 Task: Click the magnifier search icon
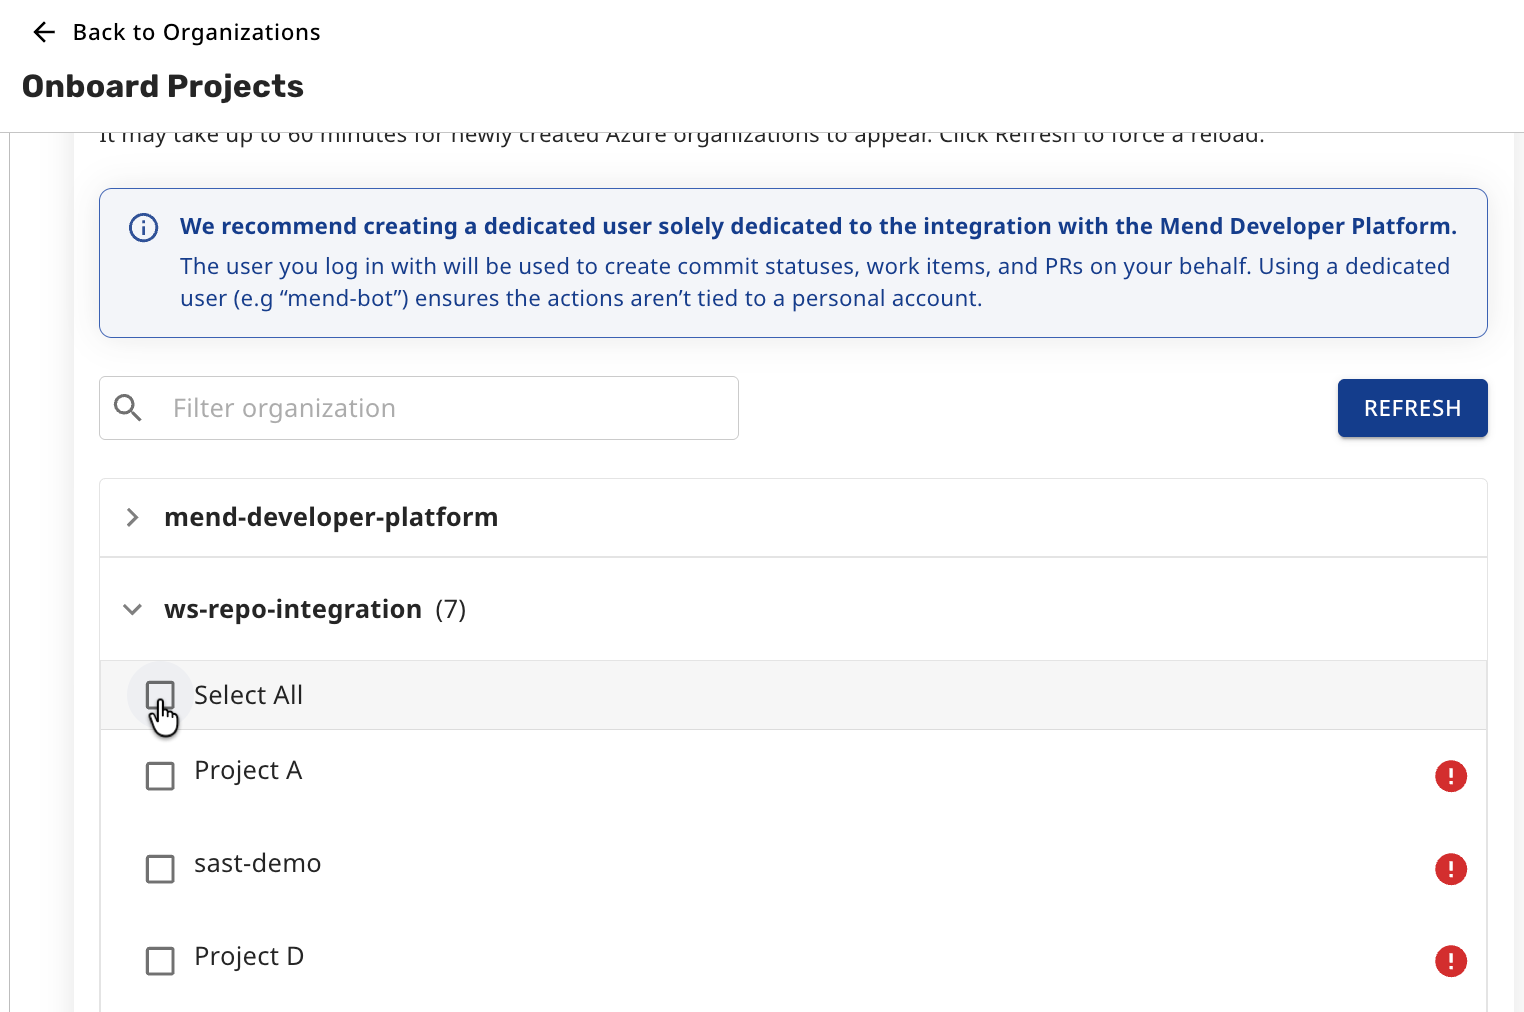click(128, 408)
